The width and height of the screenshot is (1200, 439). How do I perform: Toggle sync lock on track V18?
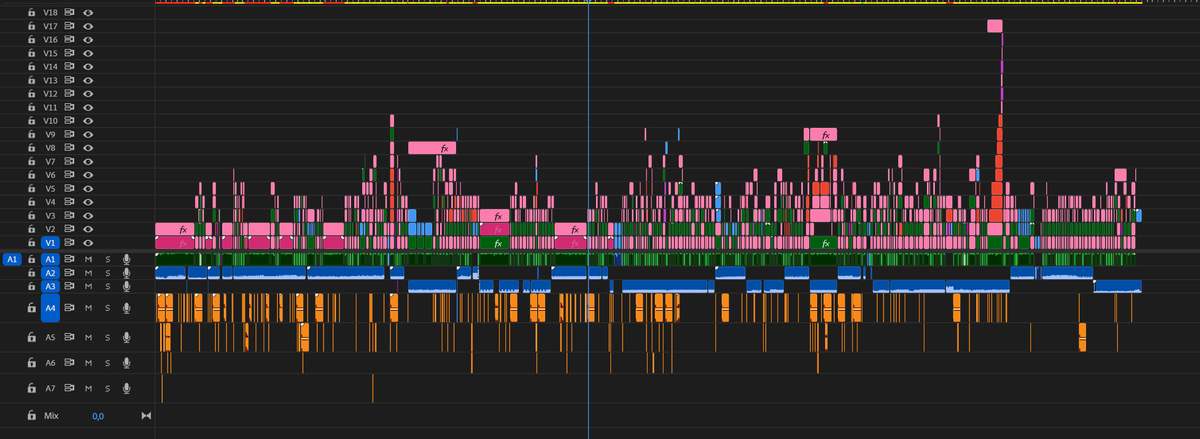click(70, 11)
